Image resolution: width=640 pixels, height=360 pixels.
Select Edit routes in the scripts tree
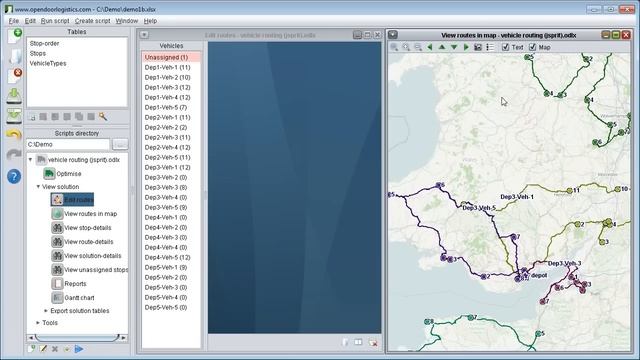(72, 200)
